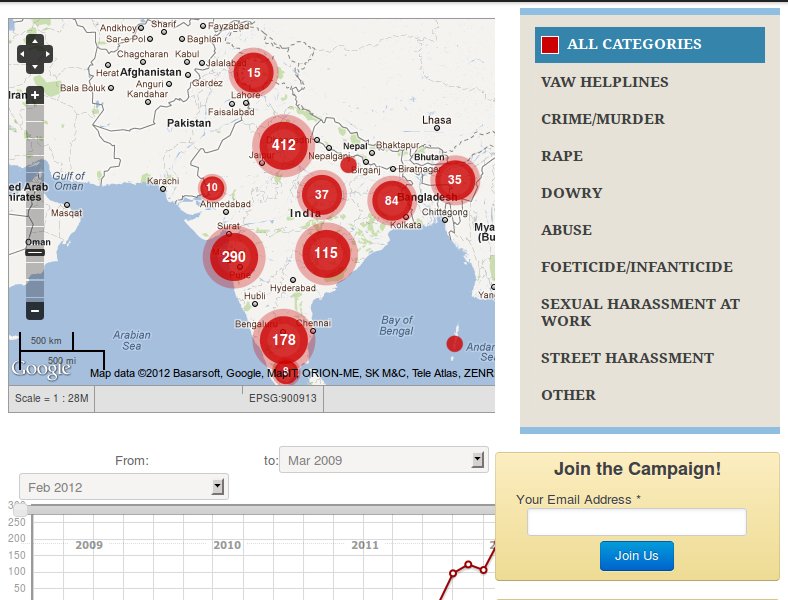The height and width of the screenshot is (600, 788).
Task: Pan the map left with the arrow control
Action: [x=22, y=54]
